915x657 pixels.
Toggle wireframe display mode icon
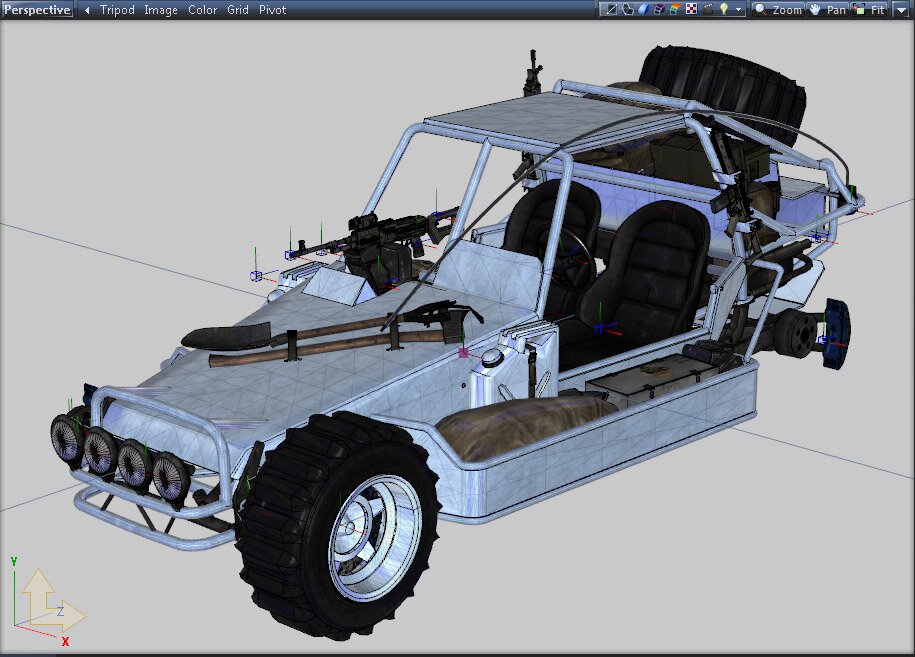(611, 10)
